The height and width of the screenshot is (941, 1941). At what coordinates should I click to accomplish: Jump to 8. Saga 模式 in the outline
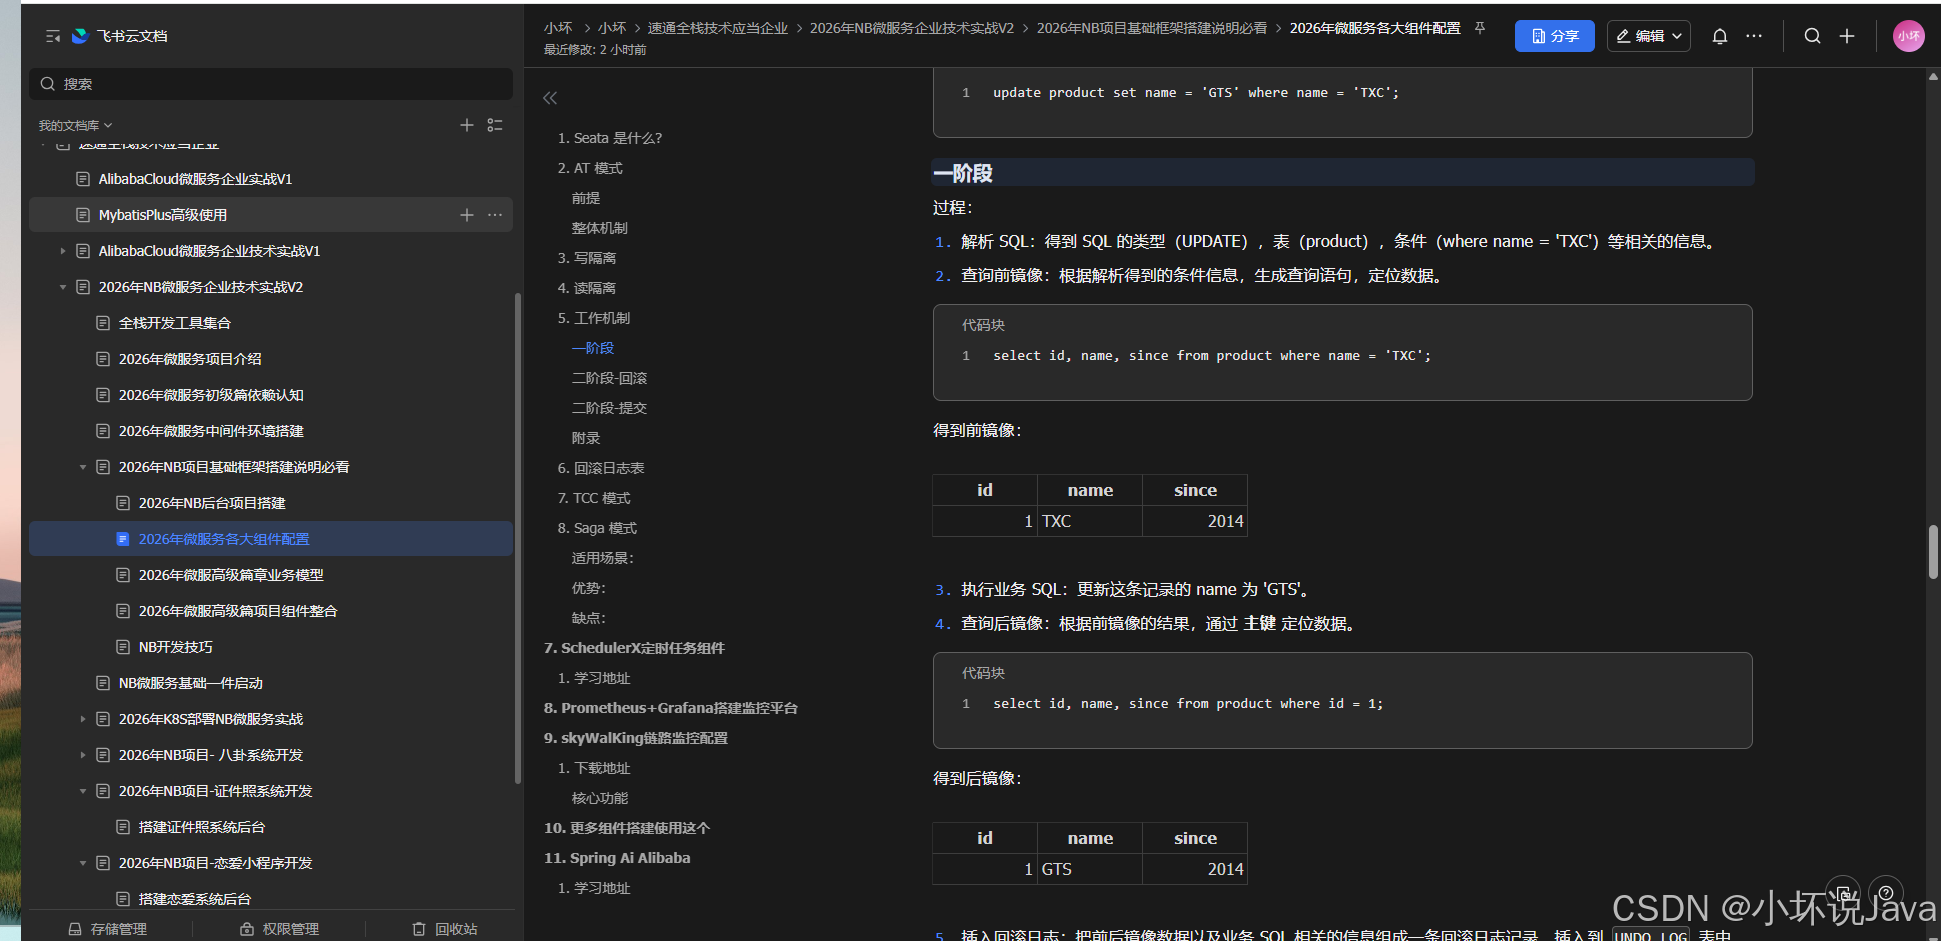click(x=597, y=527)
